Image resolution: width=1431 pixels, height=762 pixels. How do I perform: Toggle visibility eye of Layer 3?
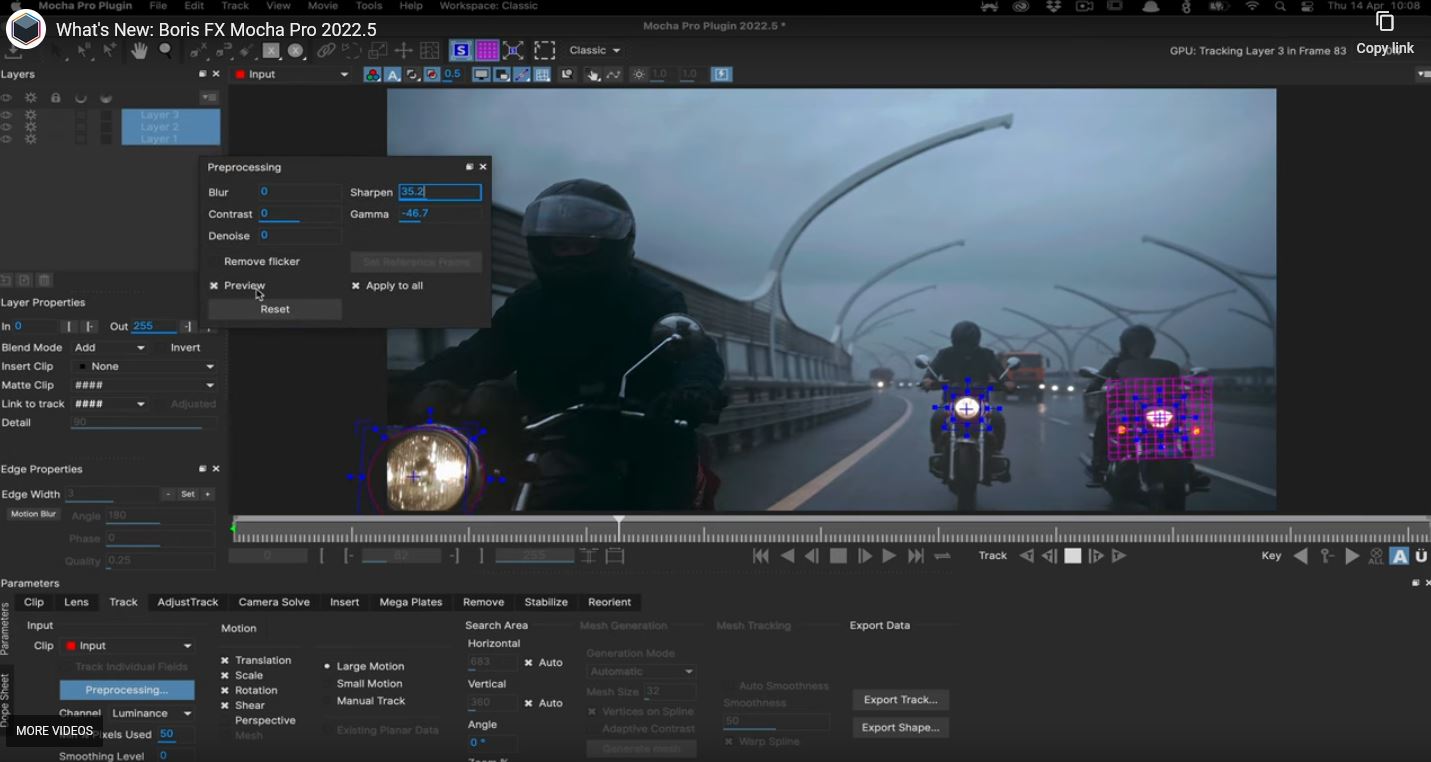pos(6,115)
